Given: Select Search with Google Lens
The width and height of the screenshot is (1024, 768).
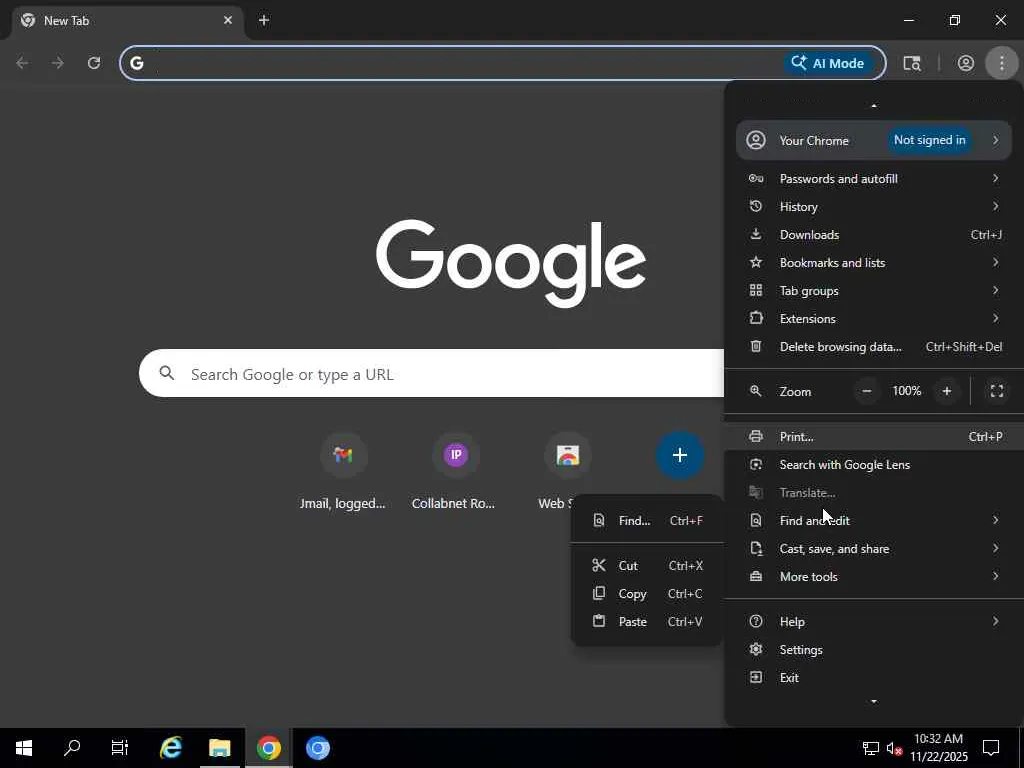Looking at the screenshot, I should pos(874,464).
